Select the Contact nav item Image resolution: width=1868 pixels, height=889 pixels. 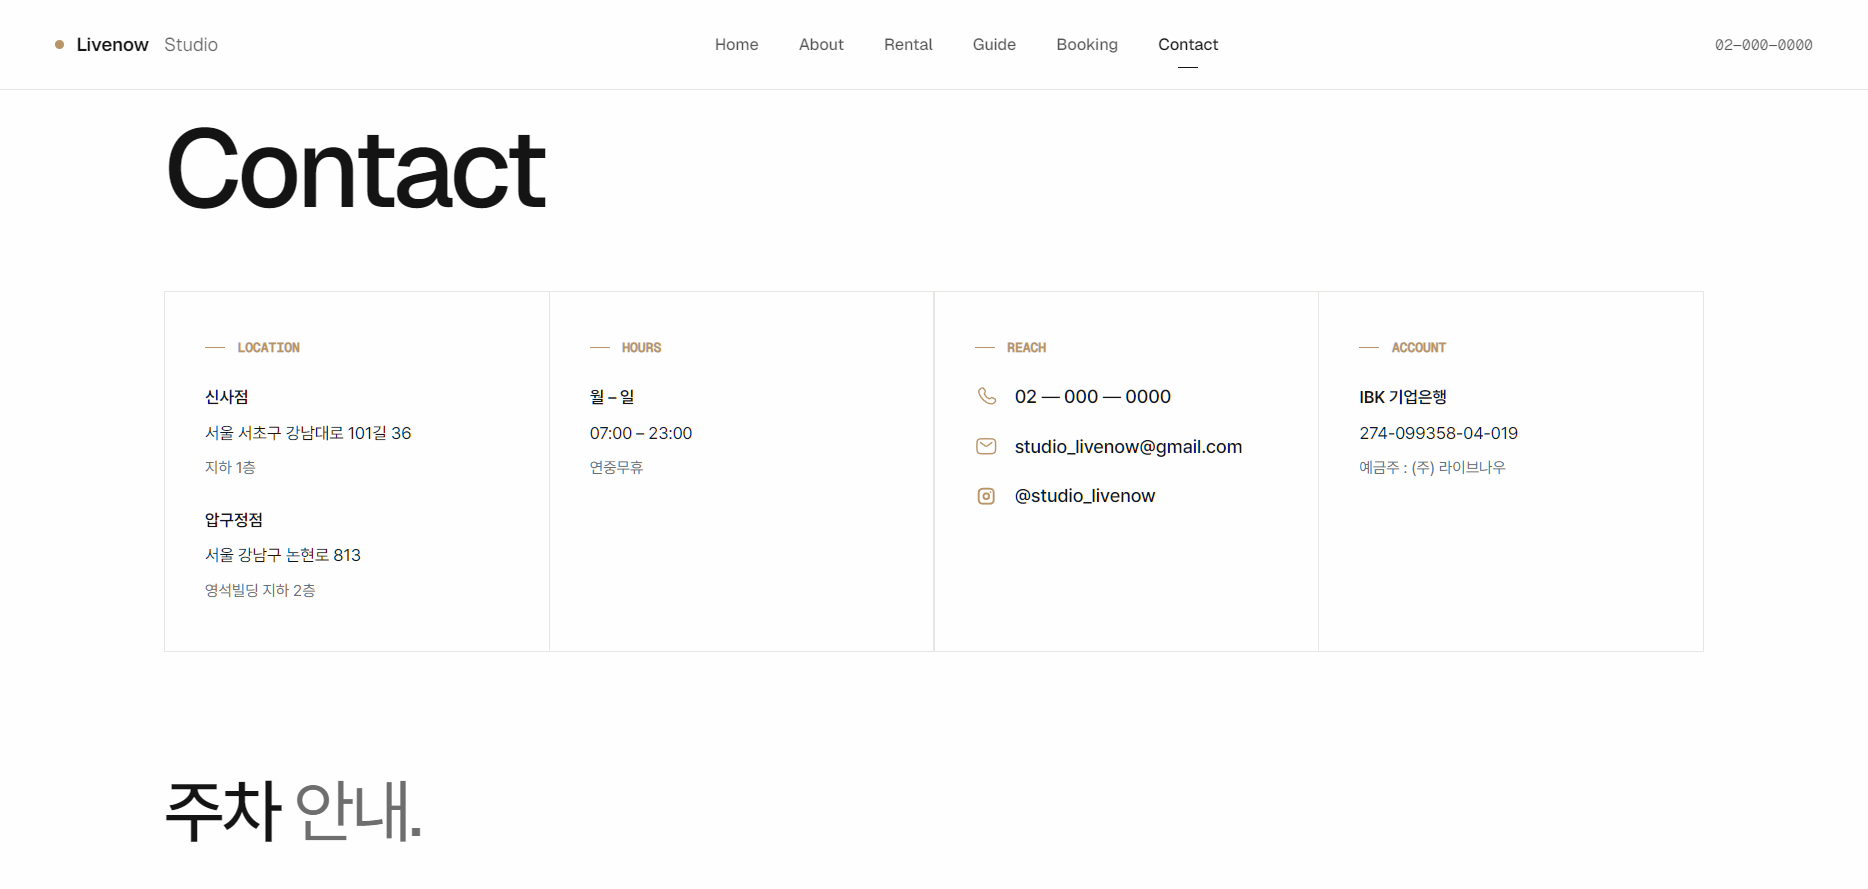coord(1188,44)
